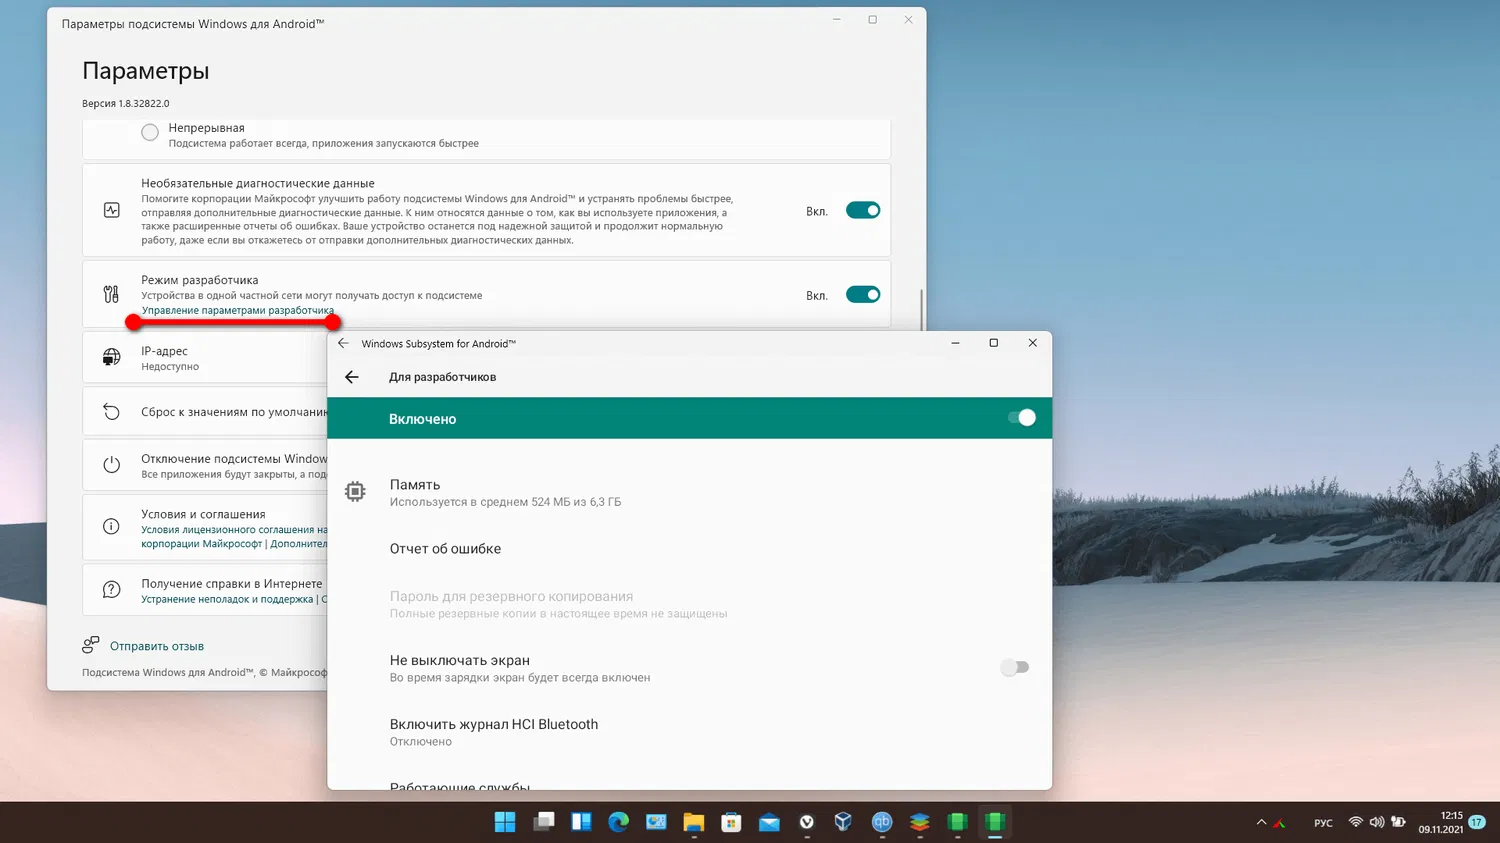Open VirtualBox from taskbar
Screen dimensions: 1500x843
844,822
